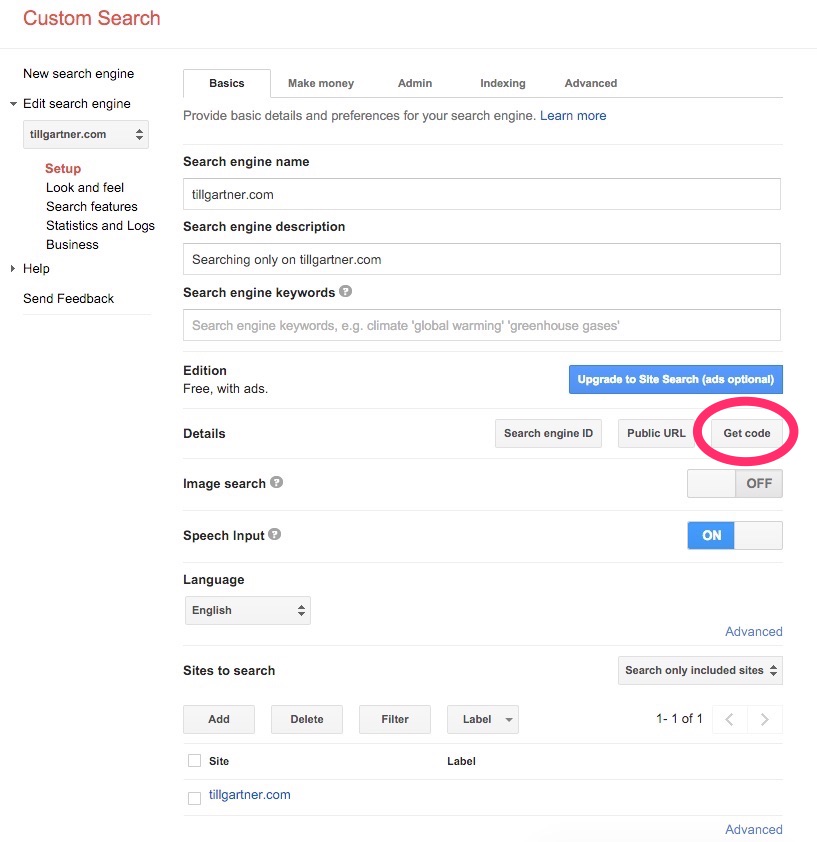This screenshot has width=817, height=842.
Task: Click the help icon next to Image search
Action: point(277,482)
